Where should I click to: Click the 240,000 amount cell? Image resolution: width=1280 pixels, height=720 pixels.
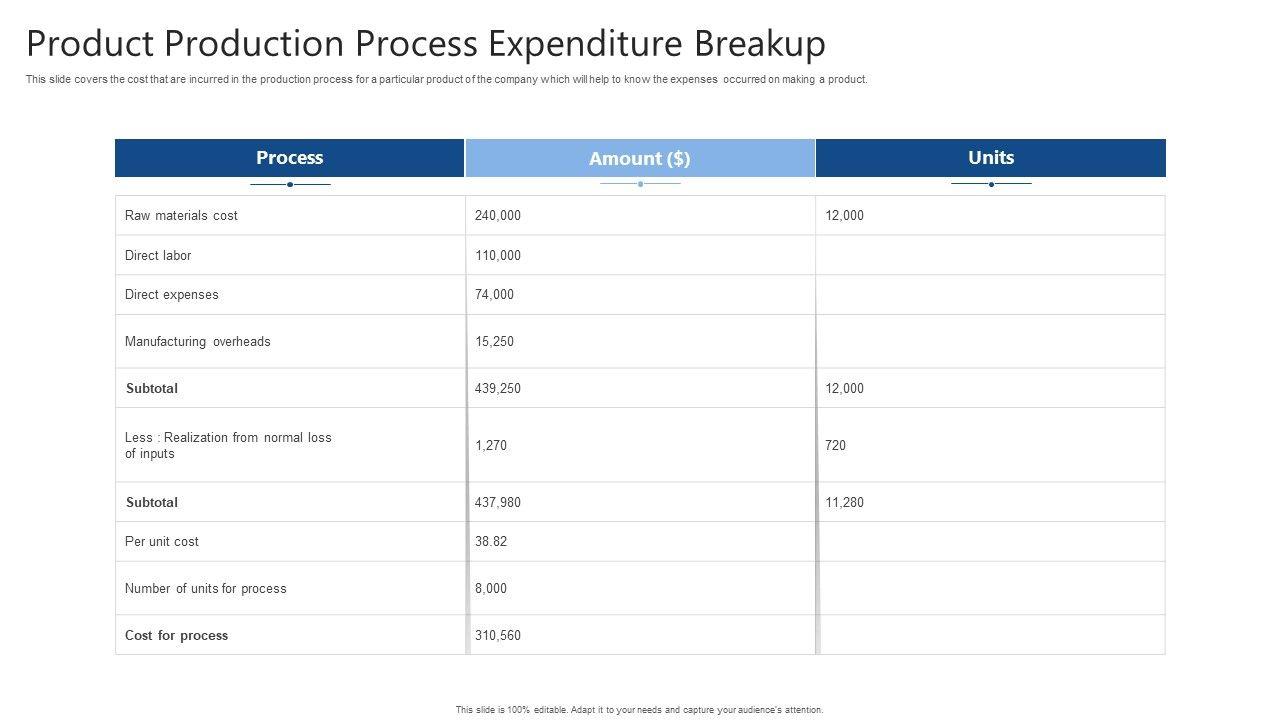click(x=498, y=216)
